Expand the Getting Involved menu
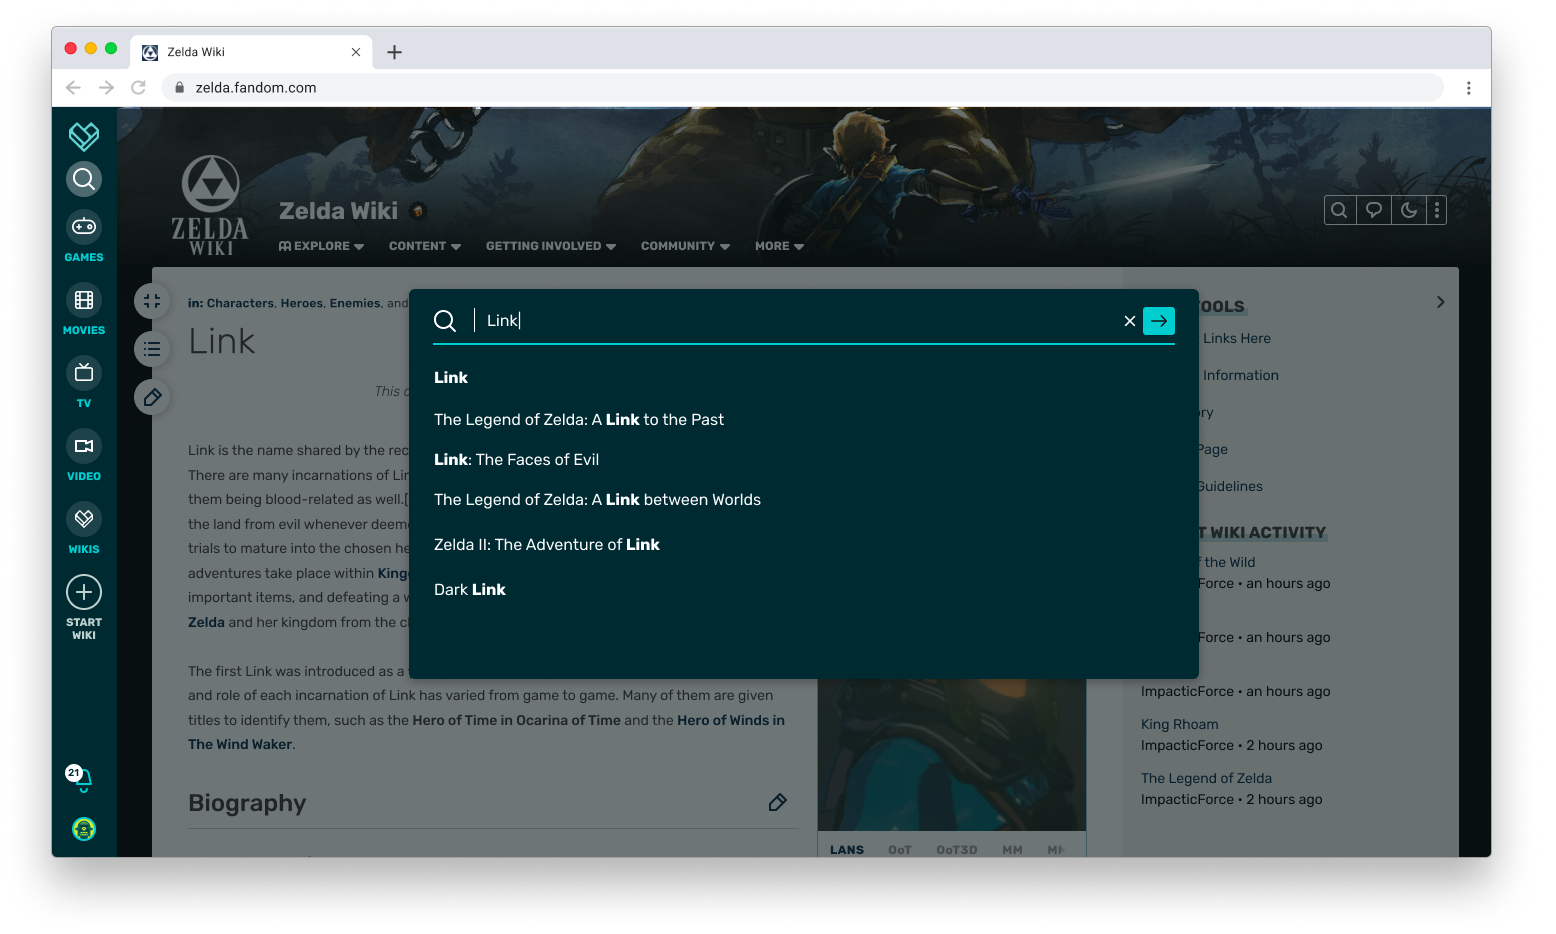The image size is (1556, 934). tap(551, 246)
